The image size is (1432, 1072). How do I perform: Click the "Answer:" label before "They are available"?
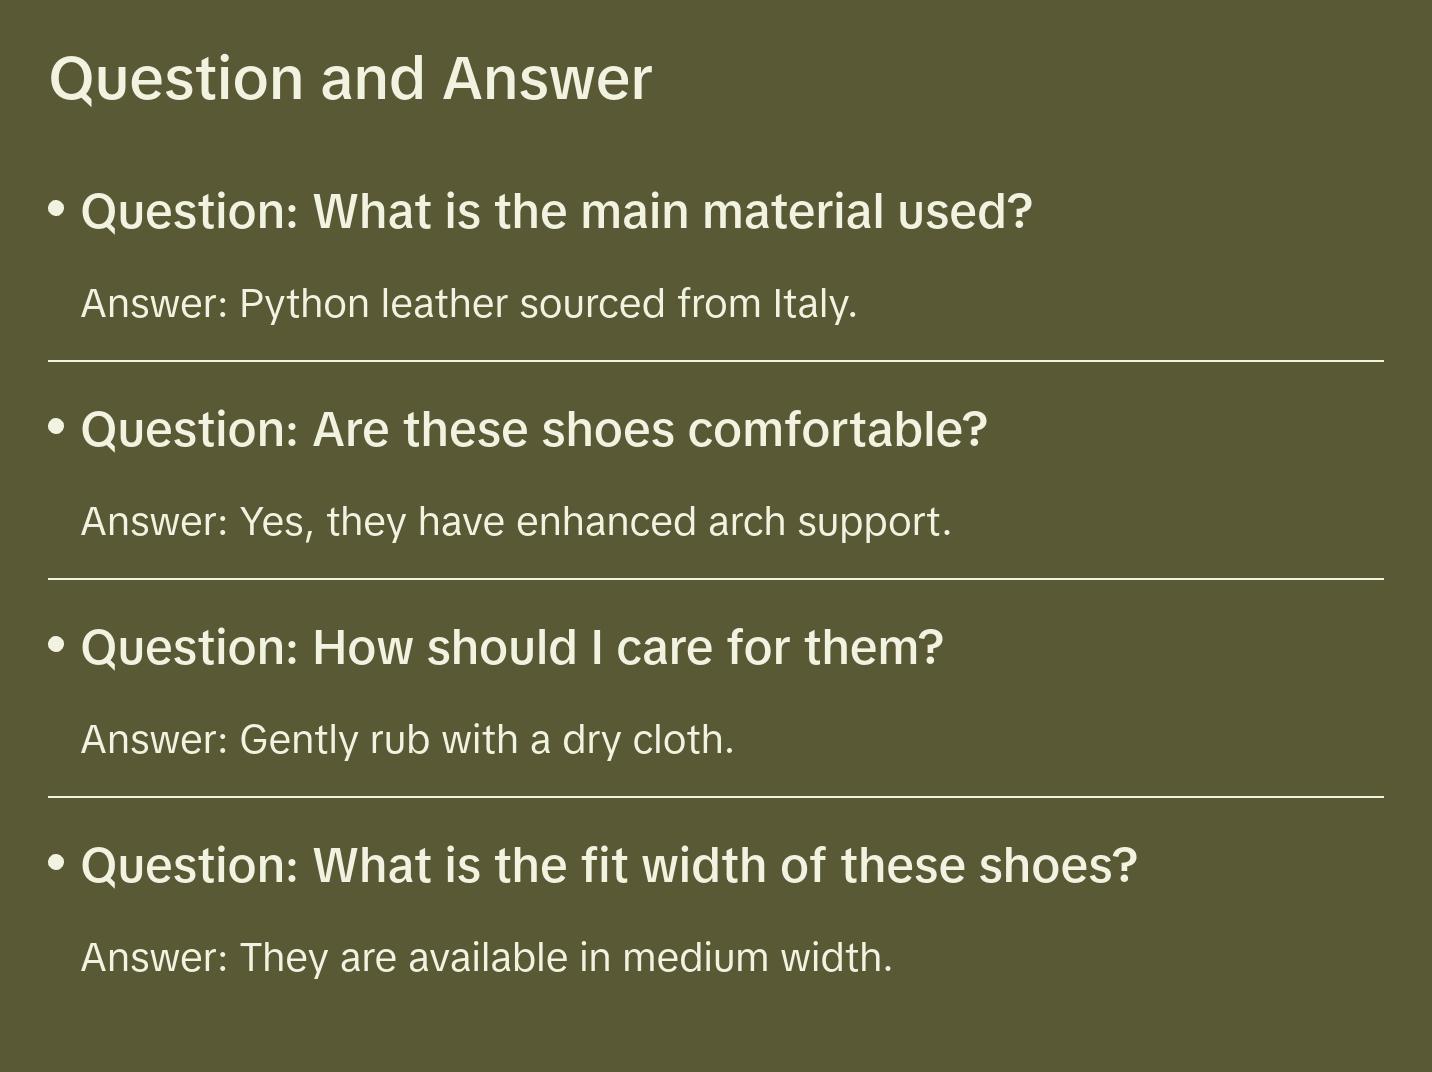155,958
